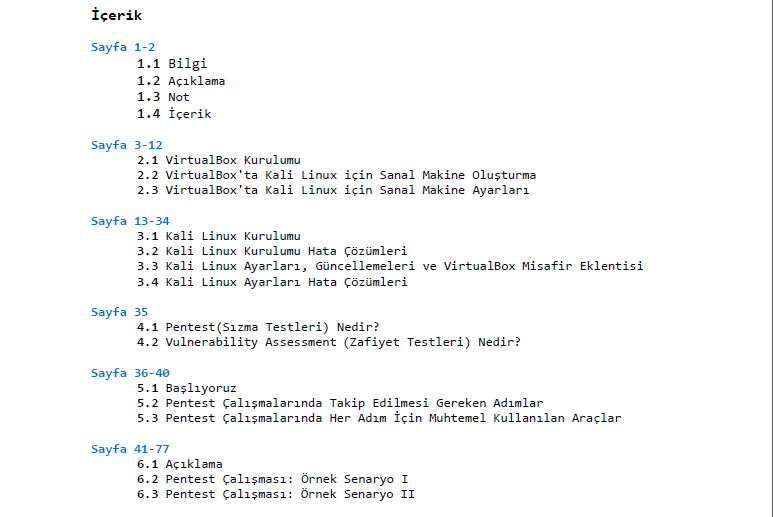
Task: Click the "2.2 Sanal Makine Oluşturma" entry
Action: point(336,175)
